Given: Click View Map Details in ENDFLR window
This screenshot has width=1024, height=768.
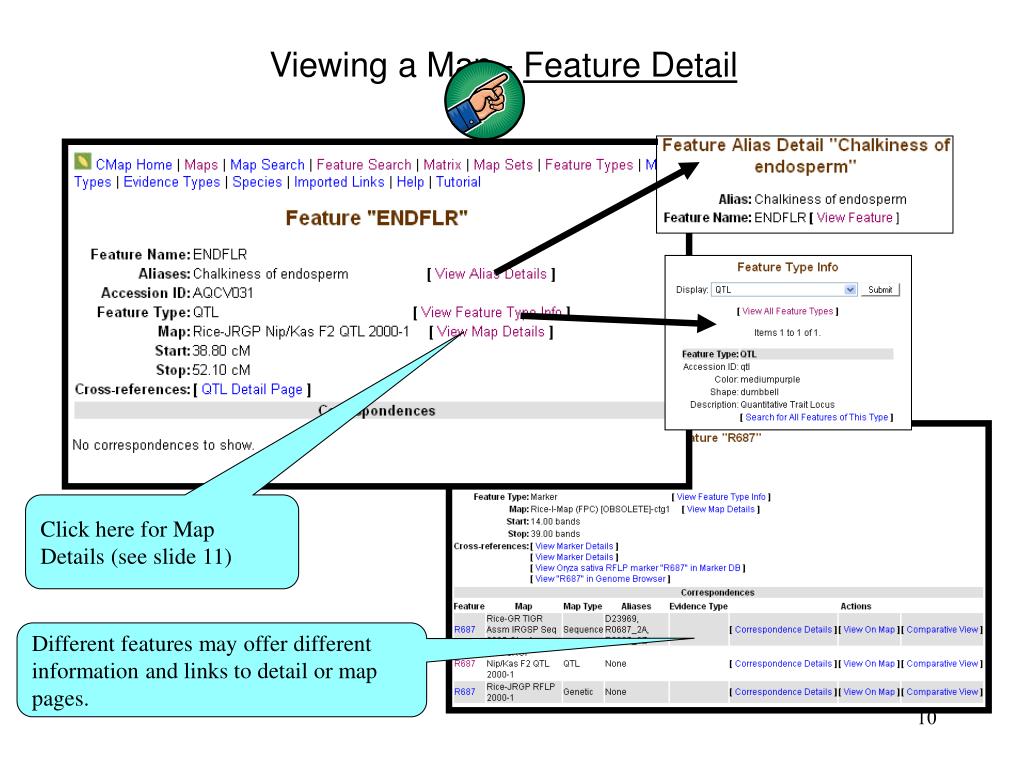Looking at the screenshot, I should click(490, 332).
